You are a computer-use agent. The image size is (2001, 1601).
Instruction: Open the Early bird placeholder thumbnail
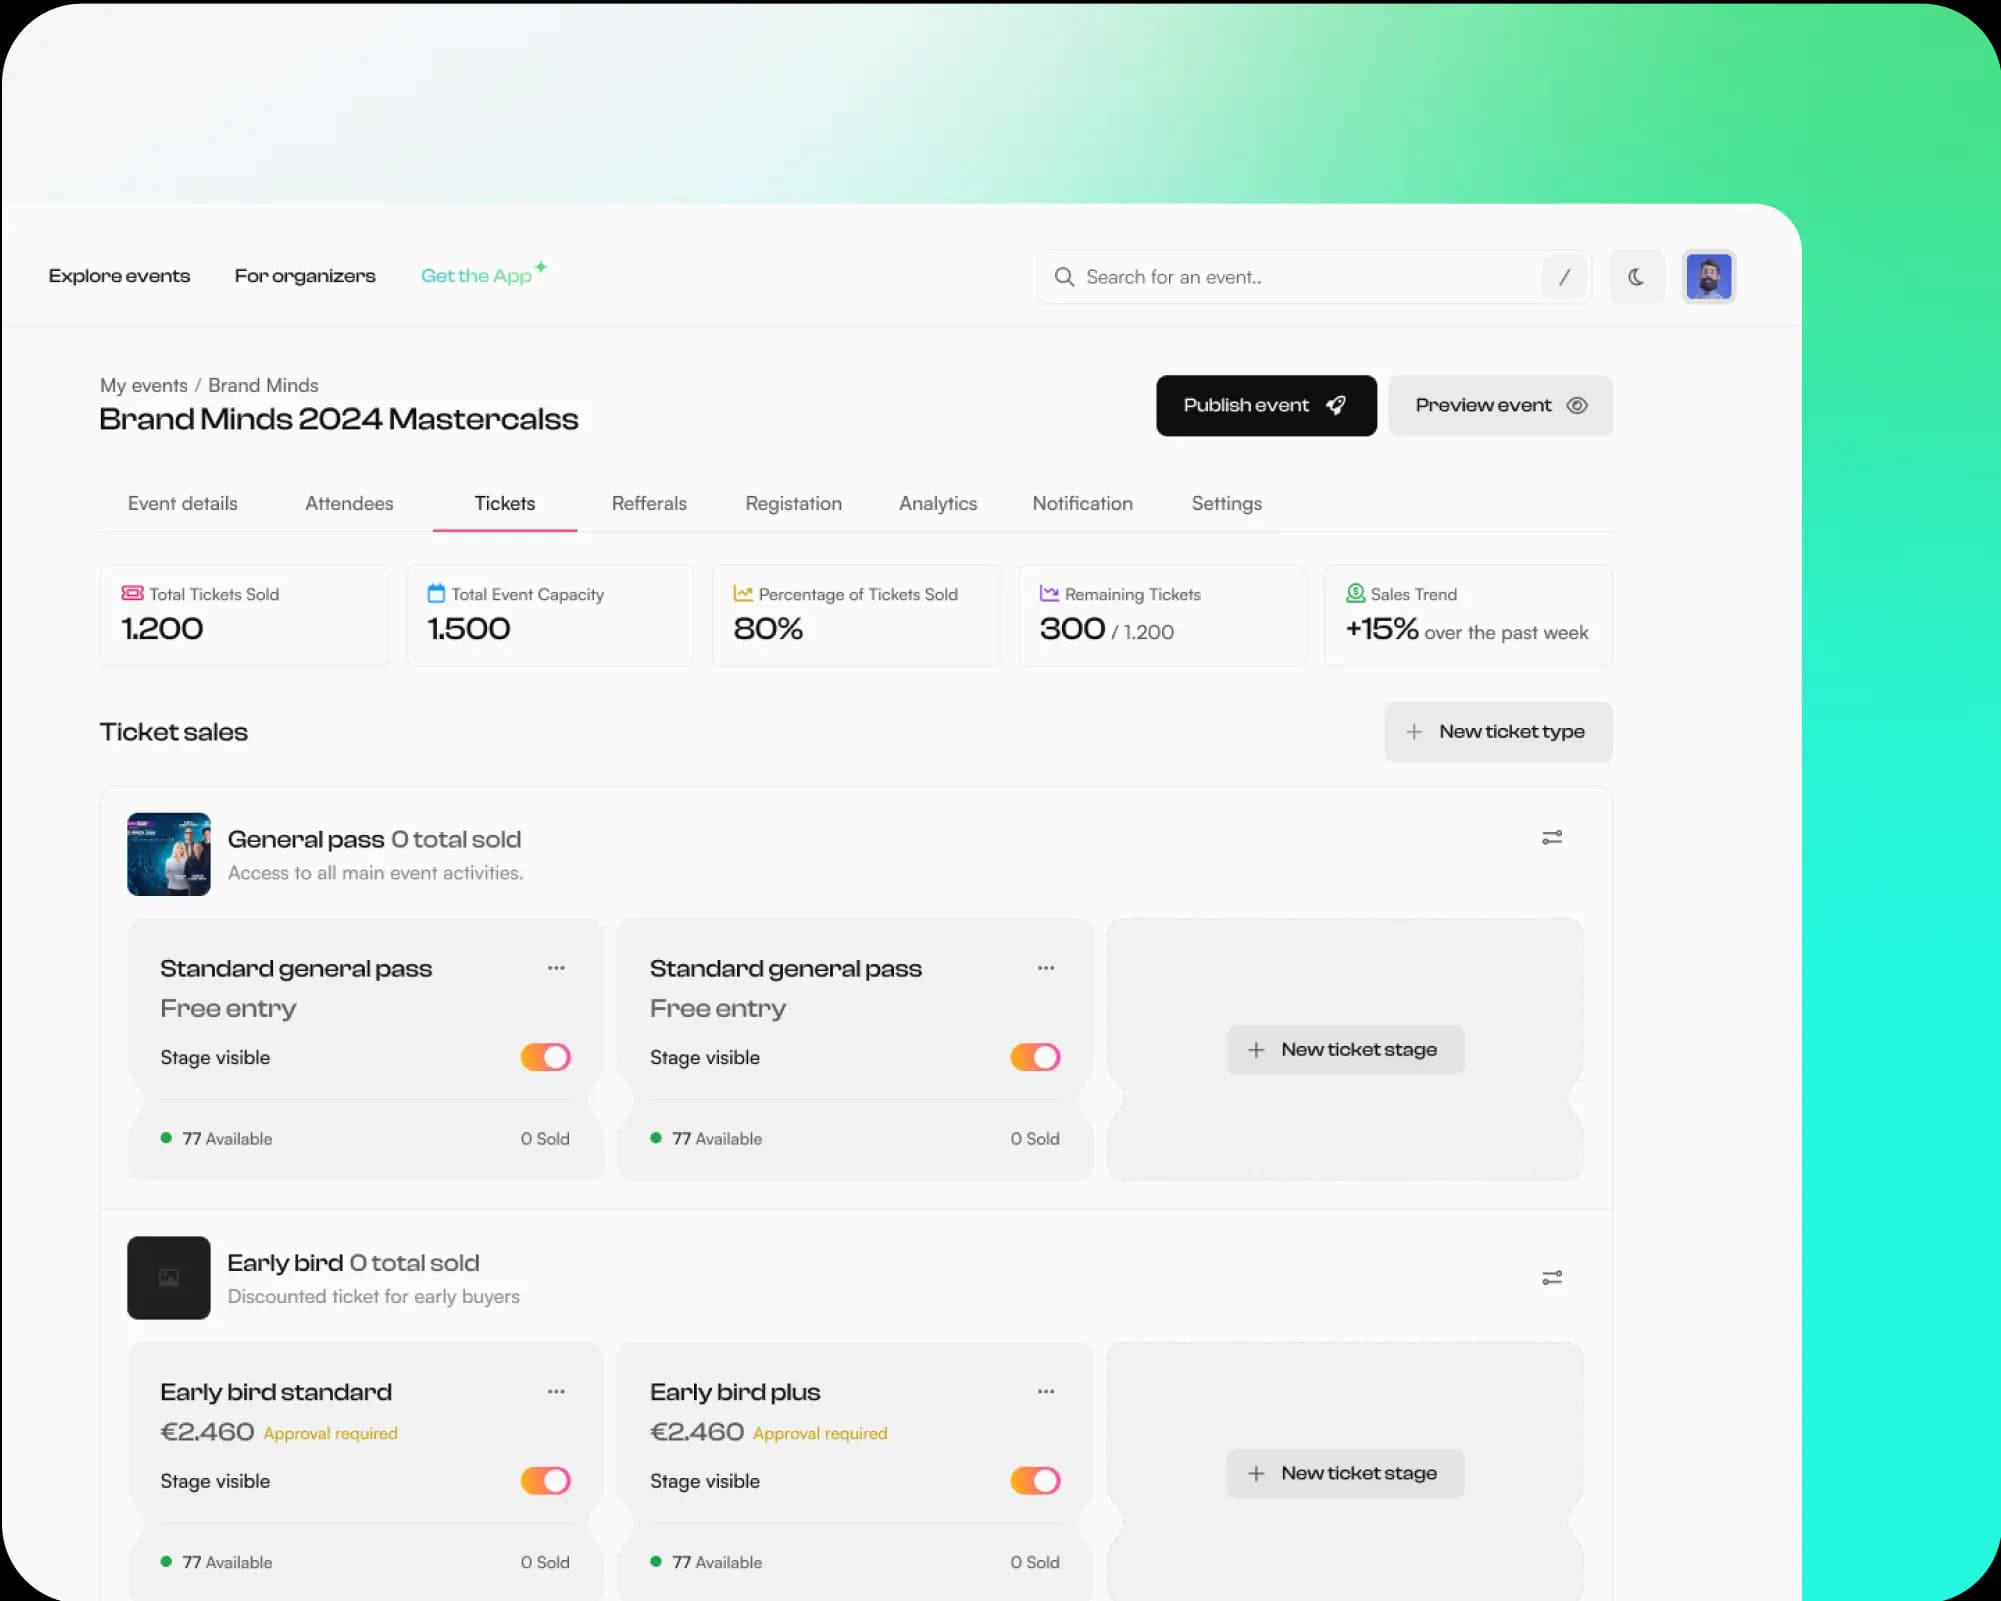pos(169,1278)
